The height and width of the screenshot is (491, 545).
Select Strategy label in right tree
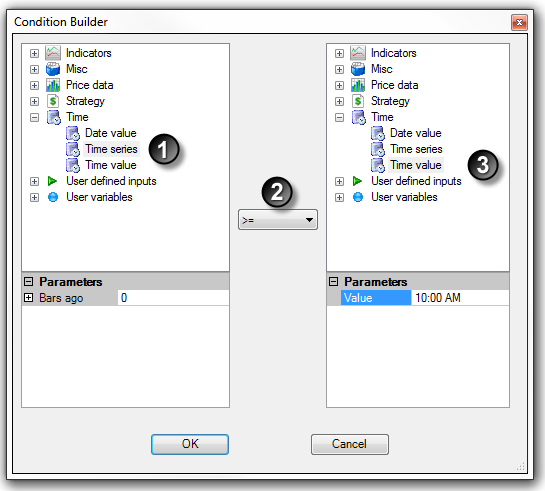coord(390,101)
